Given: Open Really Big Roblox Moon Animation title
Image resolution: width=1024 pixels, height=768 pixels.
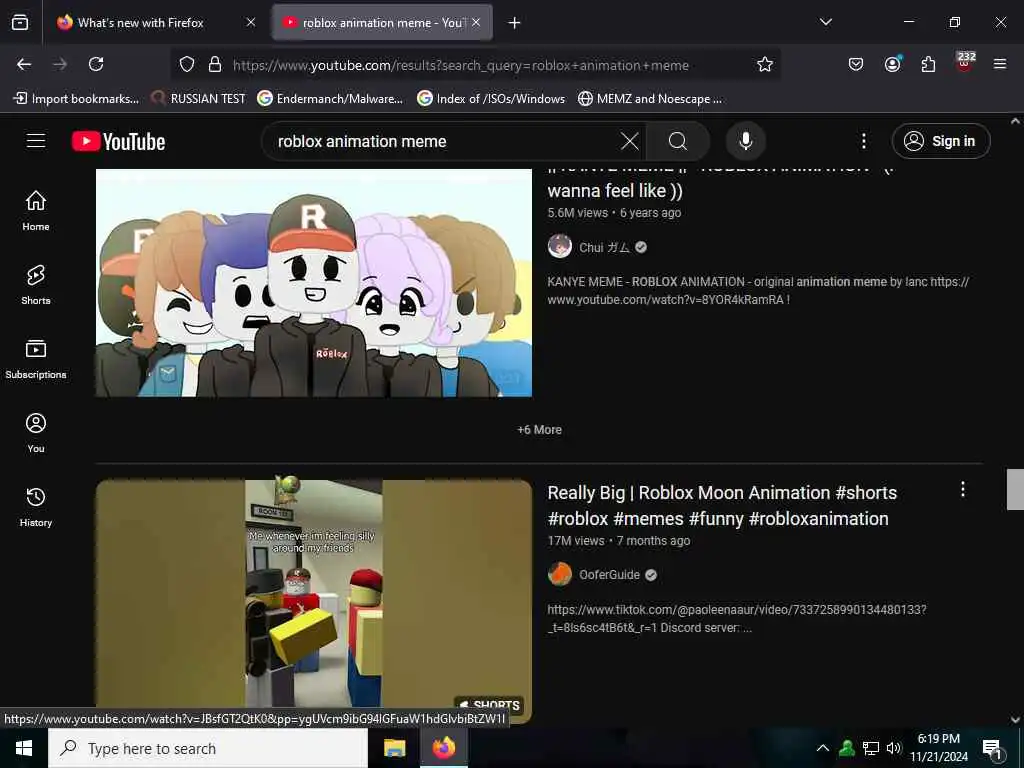Looking at the screenshot, I should (x=722, y=505).
